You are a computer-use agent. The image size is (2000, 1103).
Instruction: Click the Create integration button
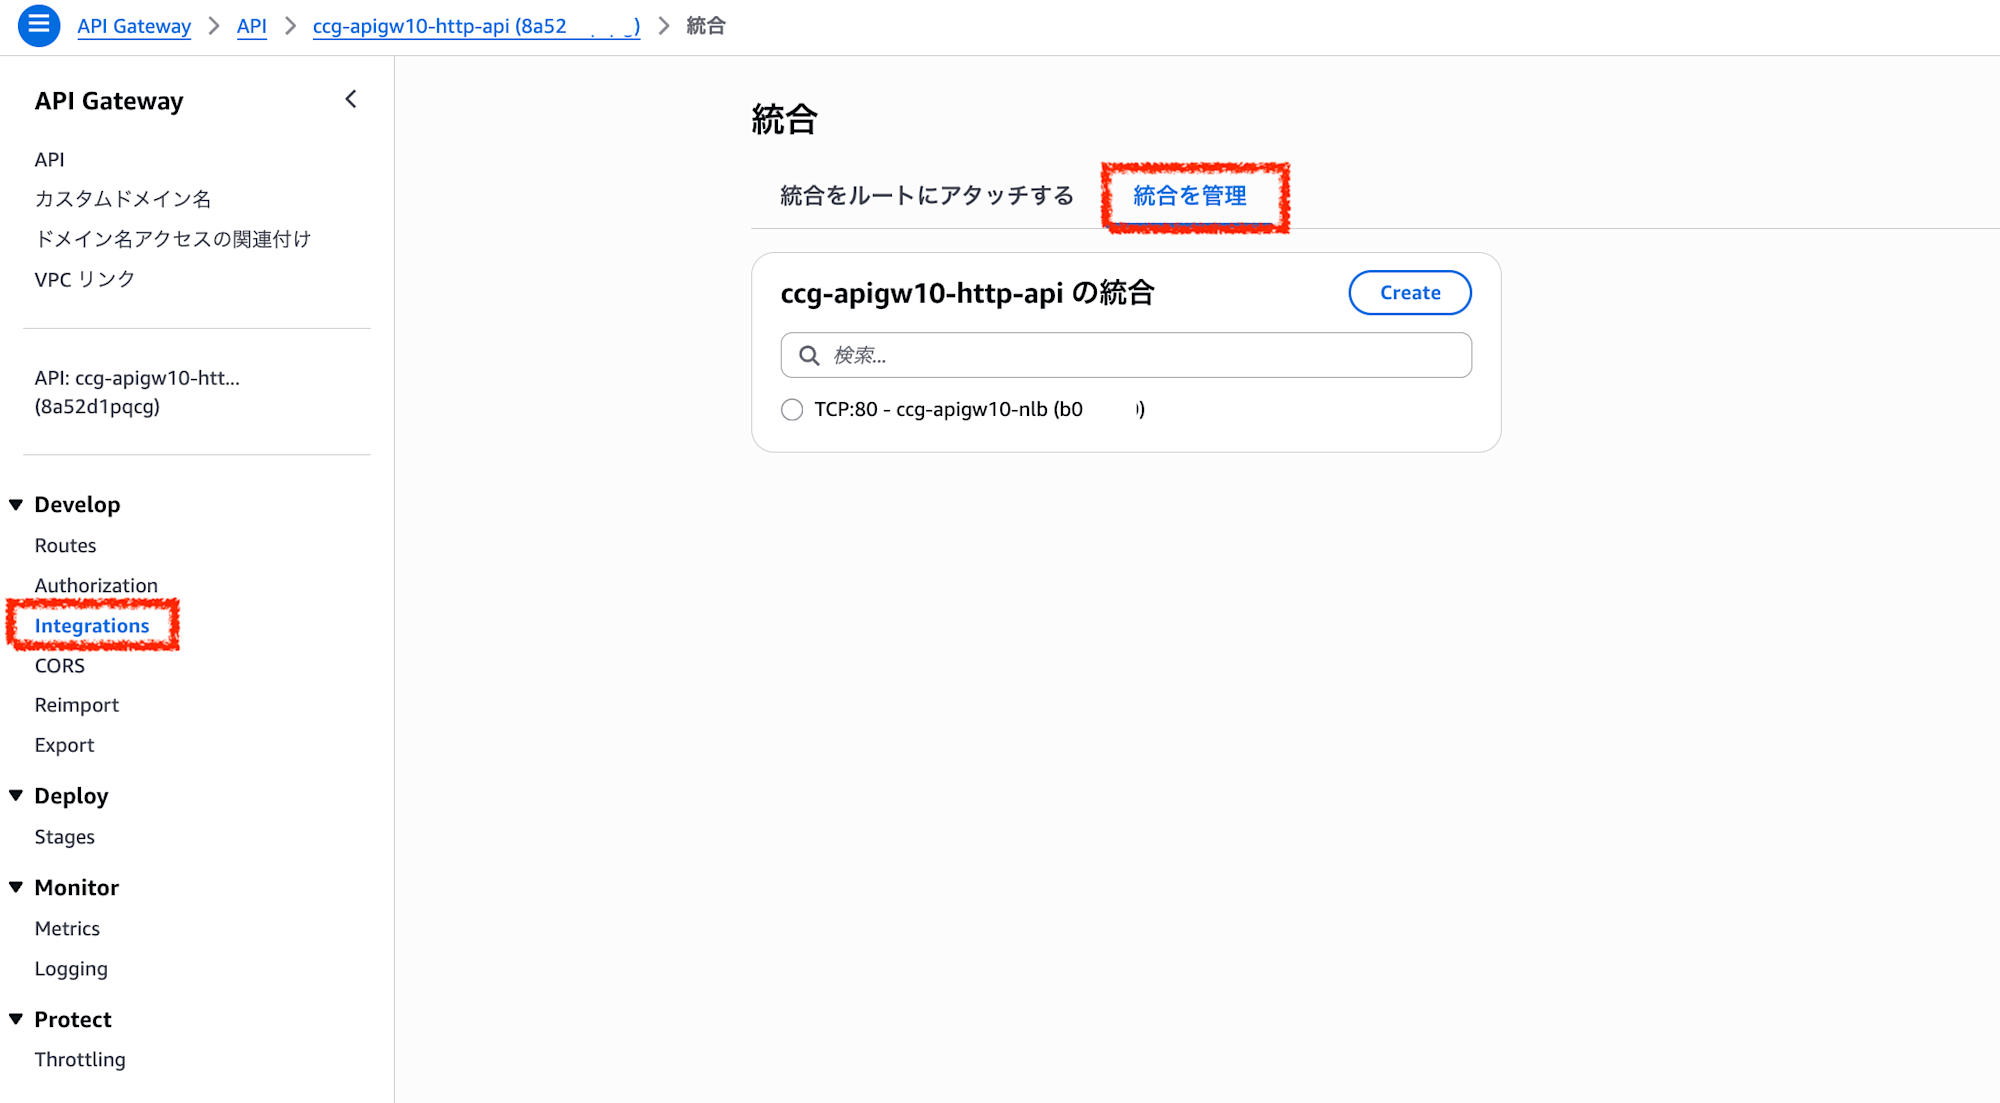click(1410, 293)
